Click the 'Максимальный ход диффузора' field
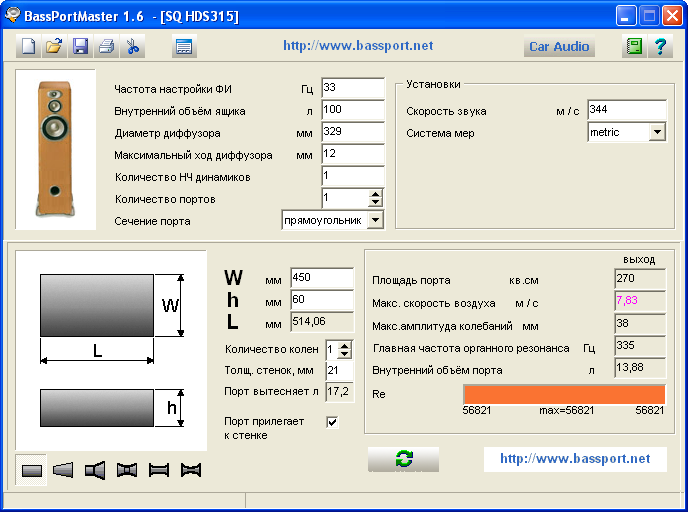This screenshot has width=688, height=512. click(x=353, y=154)
